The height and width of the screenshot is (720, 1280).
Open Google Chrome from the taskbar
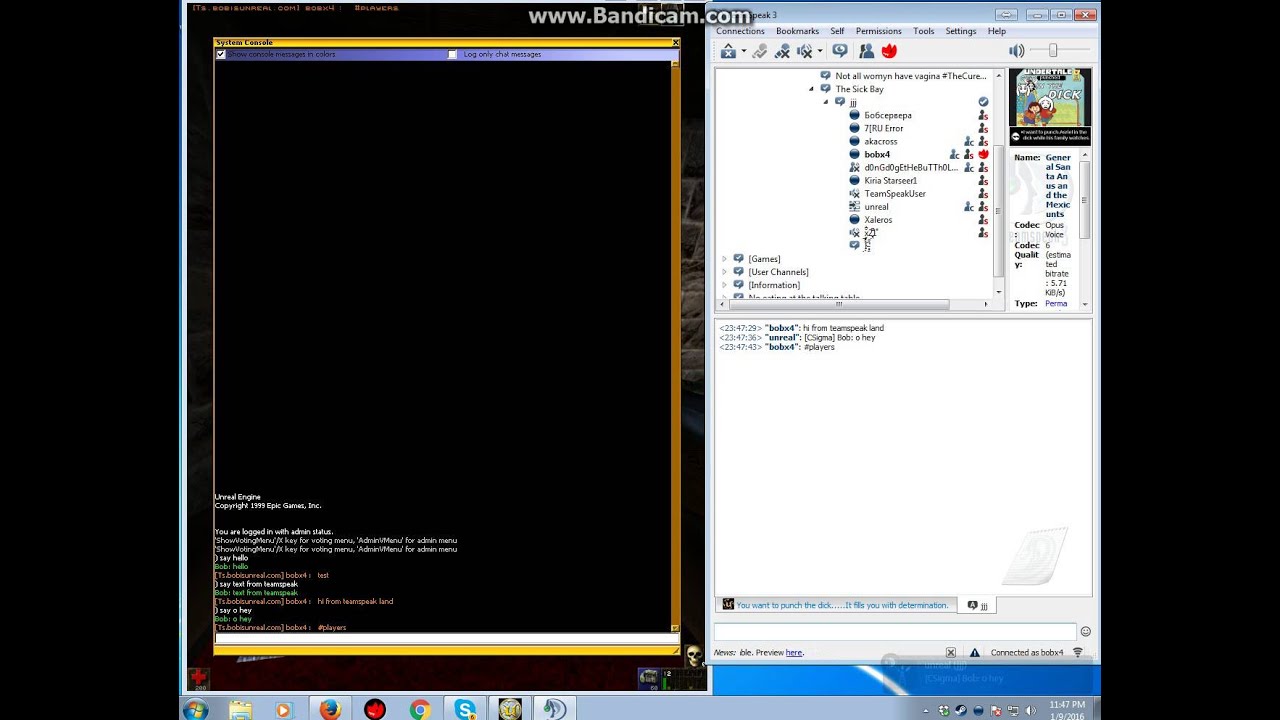[420, 709]
